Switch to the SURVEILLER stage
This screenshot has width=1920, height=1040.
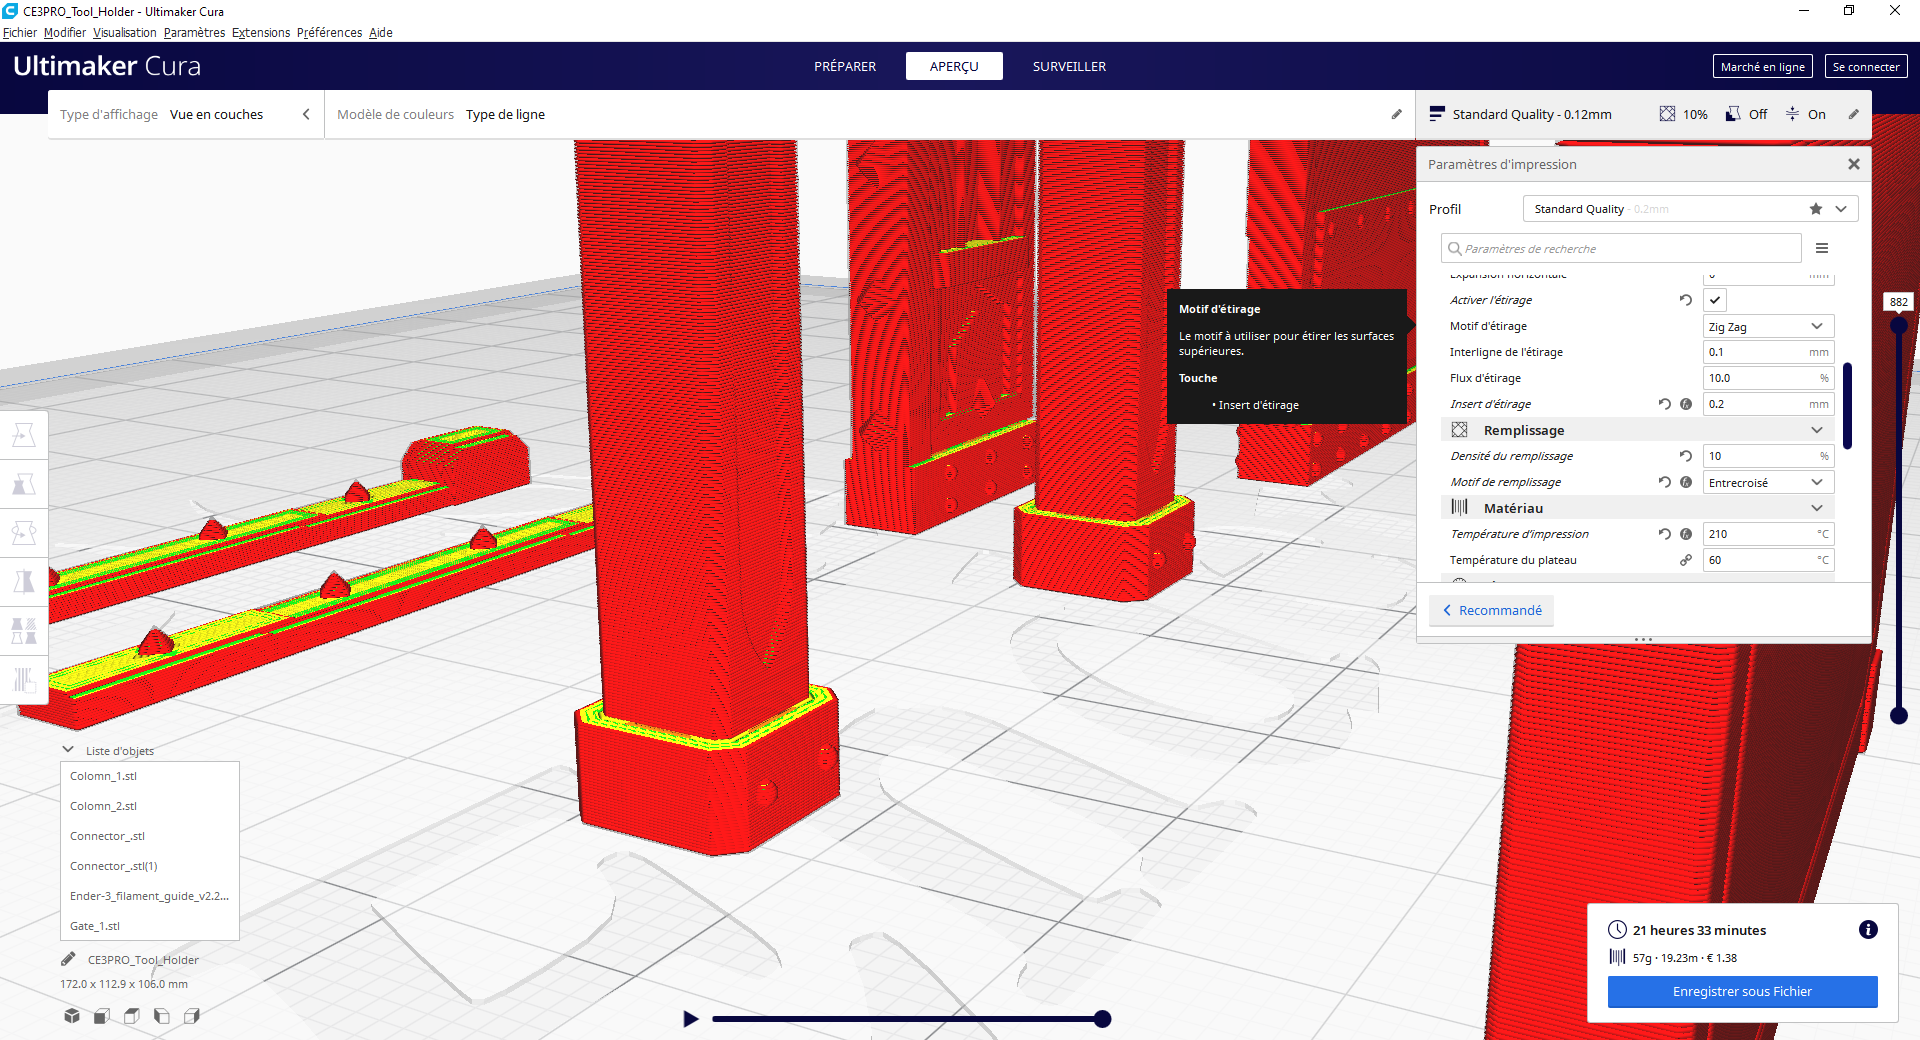(1069, 66)
